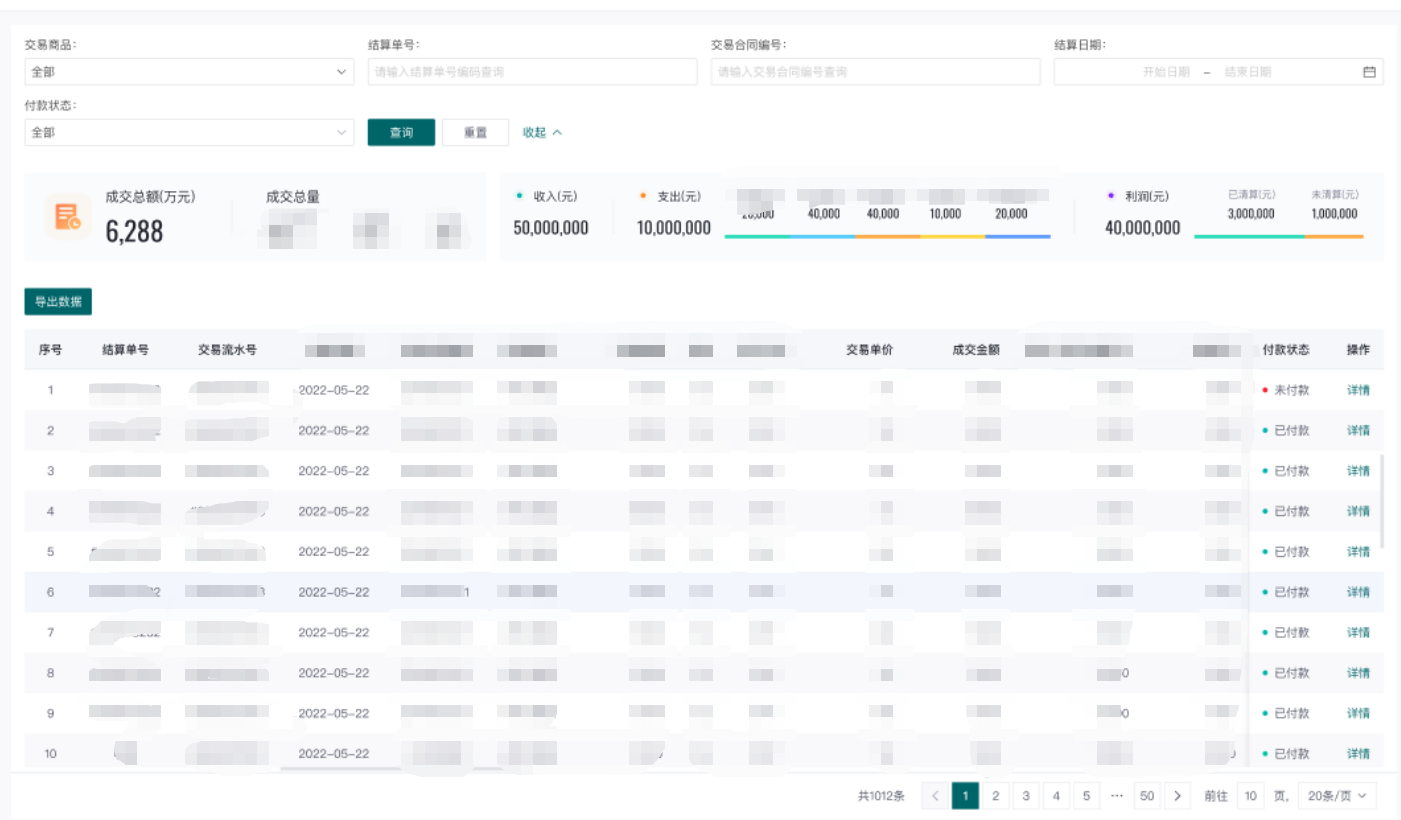1401x820 pixels.
Task: Select page 1 in pagination
Action: [966, 796]
